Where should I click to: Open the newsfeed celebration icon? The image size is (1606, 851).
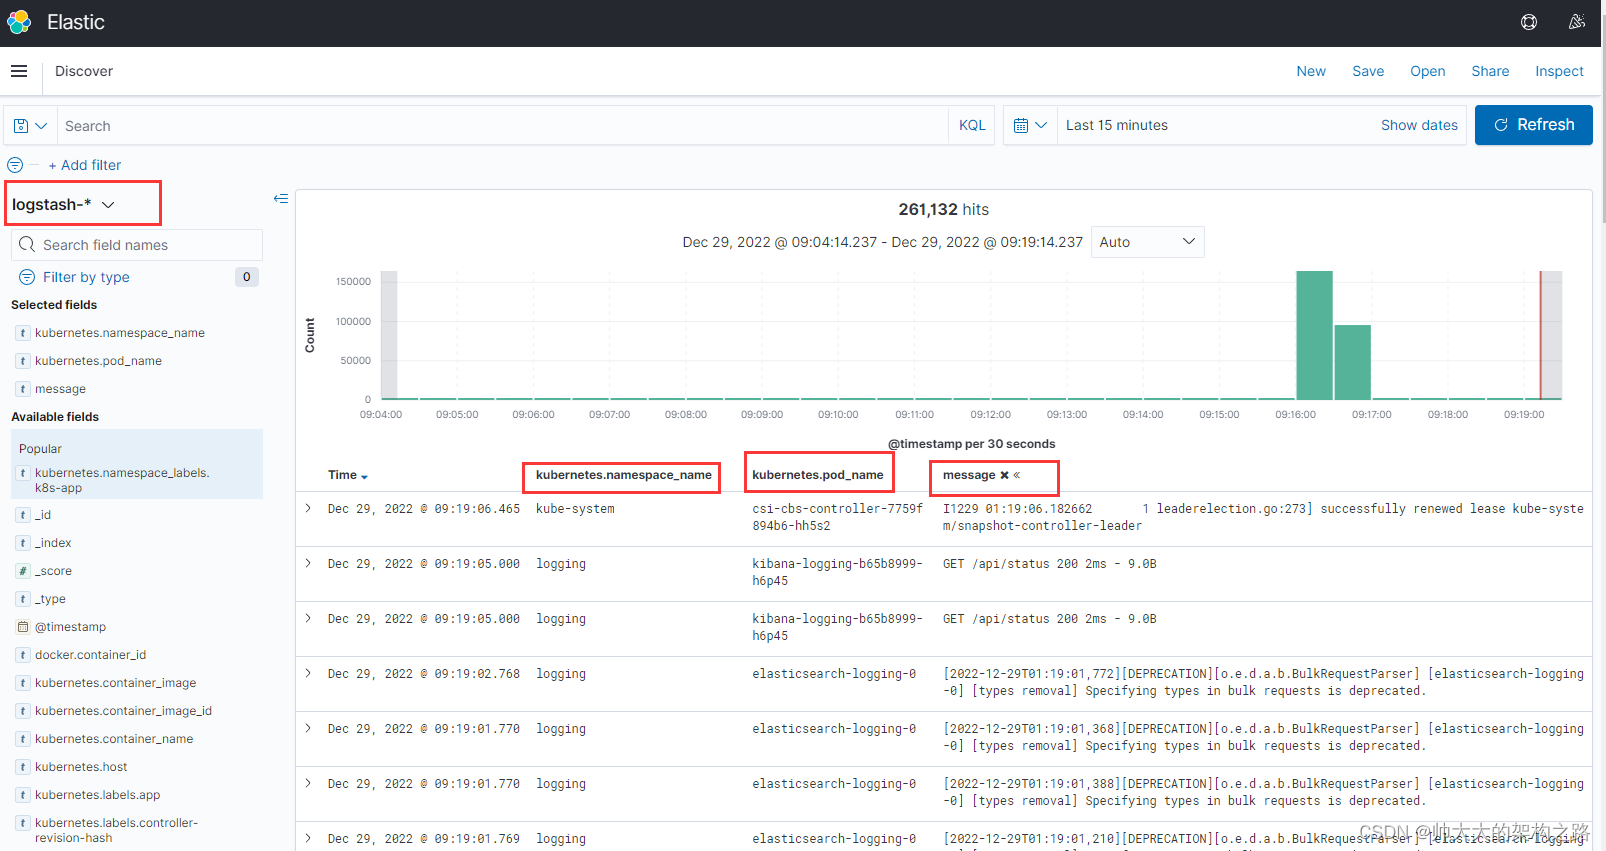(x=1577, y=22)
